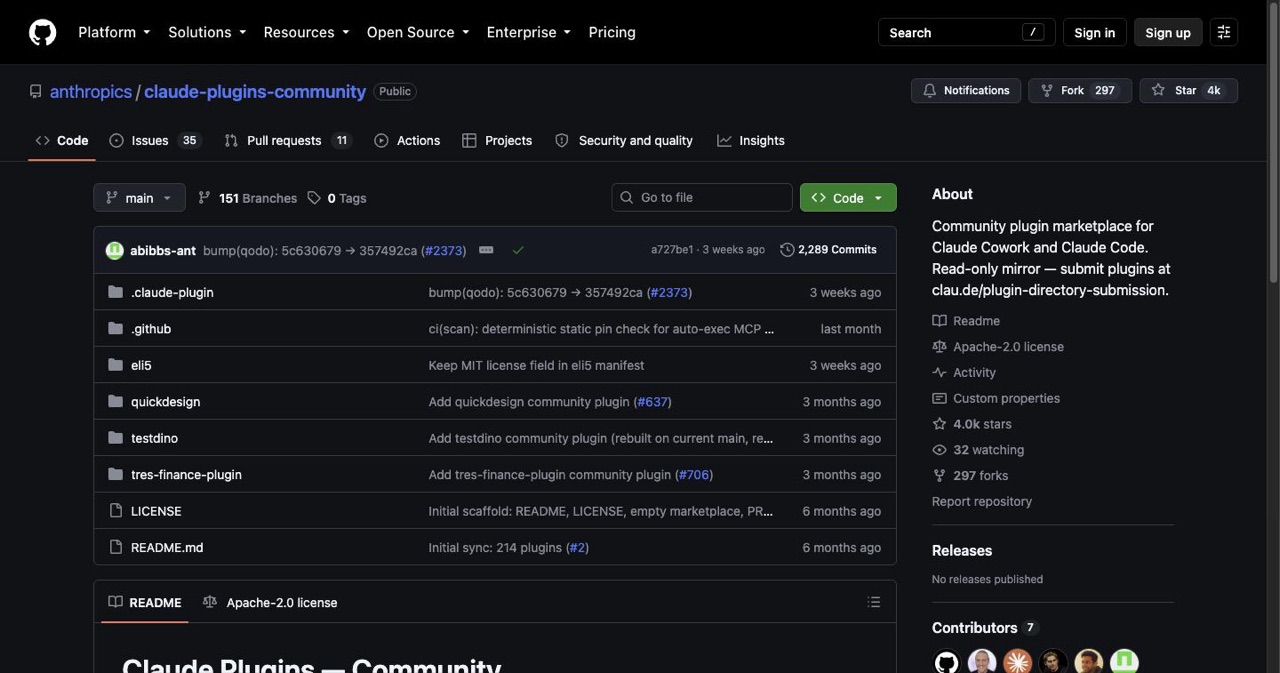Open the appearance settings icon button

(1224, 32)
